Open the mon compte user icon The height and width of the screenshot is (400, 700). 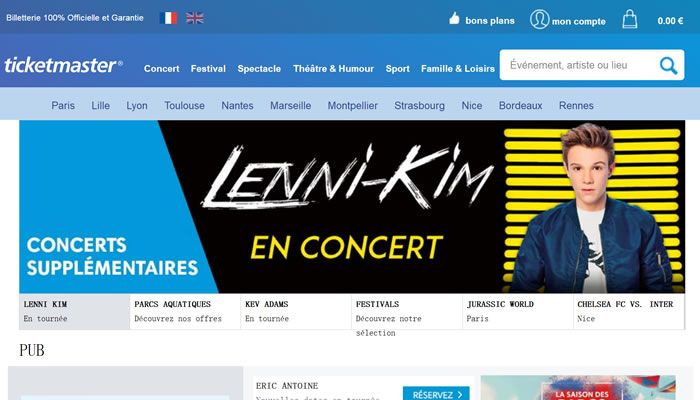[x=539, y=20]
